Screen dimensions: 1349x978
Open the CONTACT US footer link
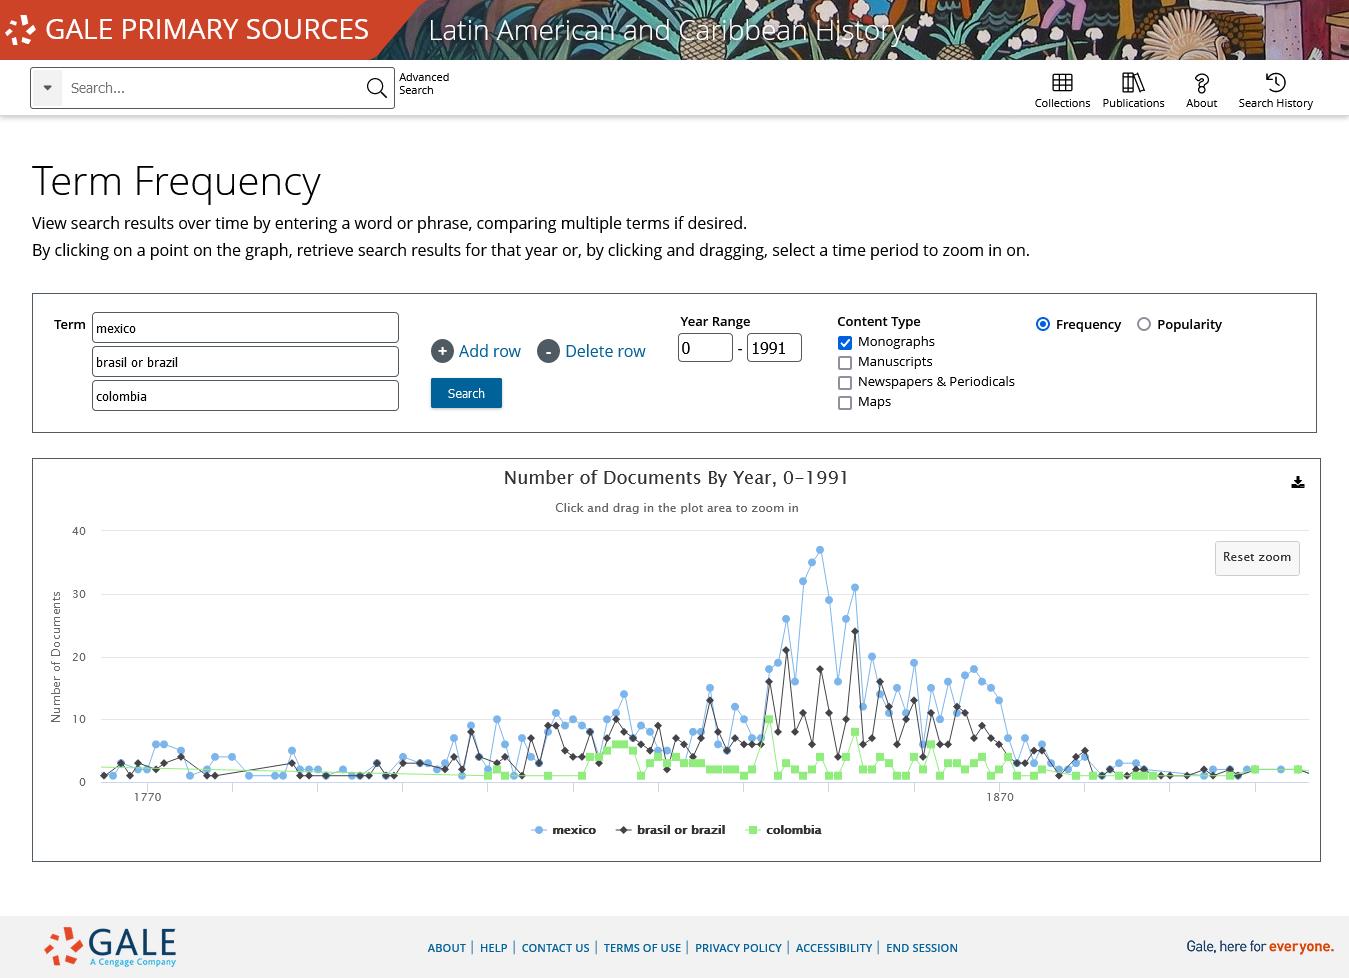pos(555,948)
